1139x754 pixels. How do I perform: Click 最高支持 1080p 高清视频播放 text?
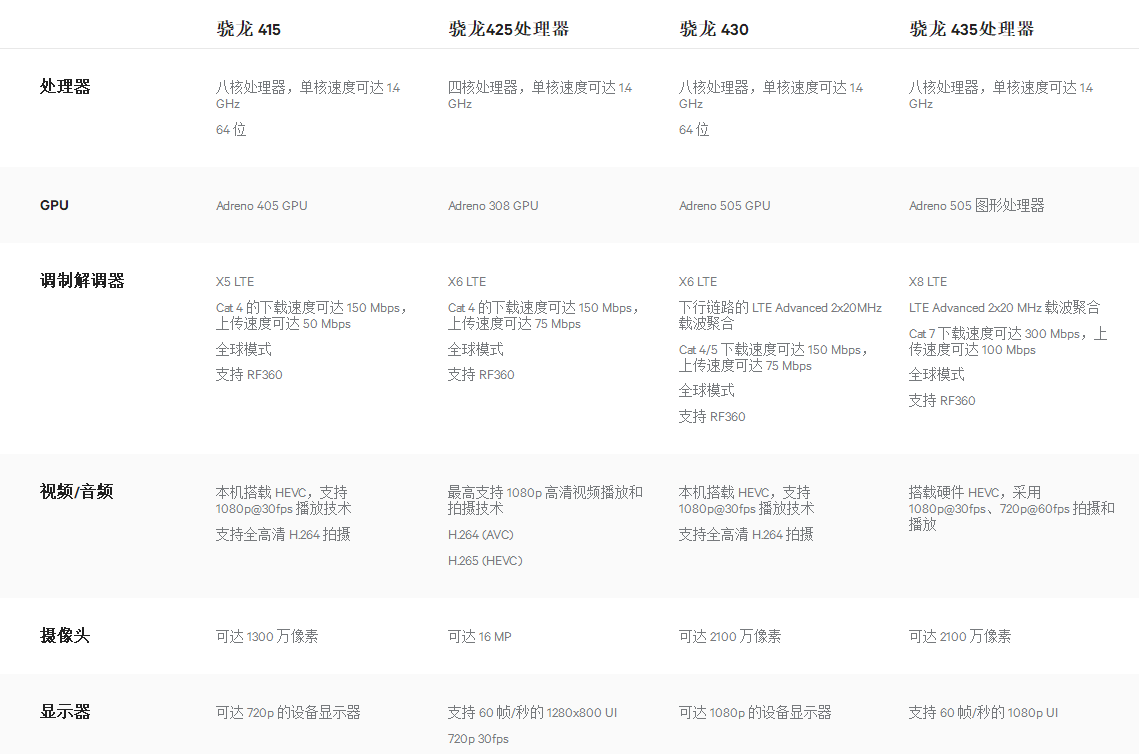point(546,500)
